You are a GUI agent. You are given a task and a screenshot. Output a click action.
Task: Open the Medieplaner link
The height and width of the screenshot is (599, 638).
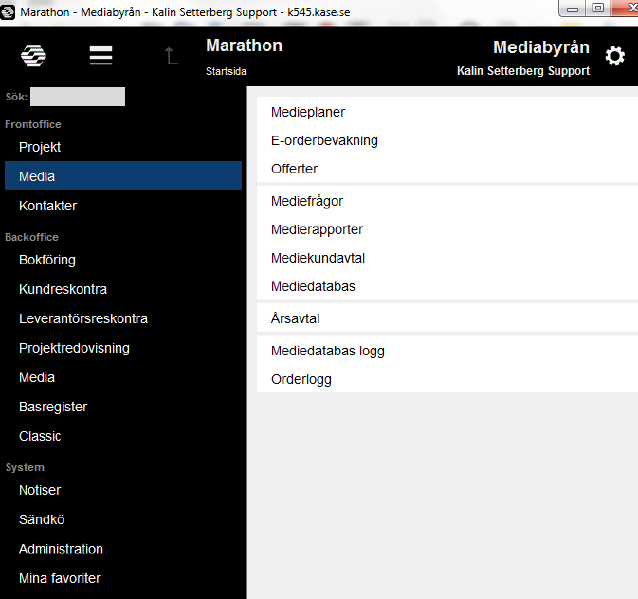coord(308,112)
